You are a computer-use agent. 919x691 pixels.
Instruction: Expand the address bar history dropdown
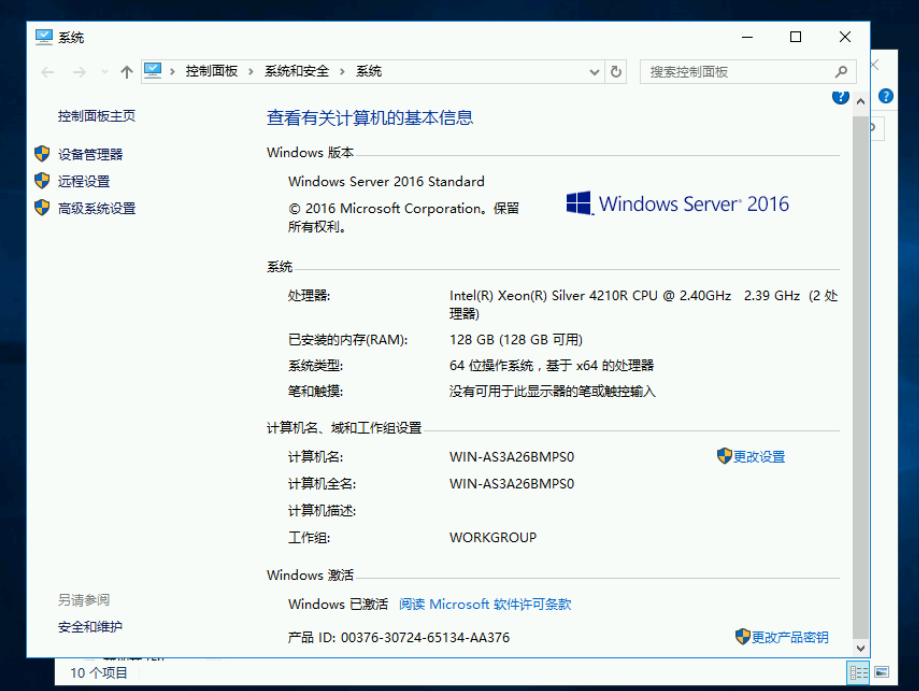[594, 72]
